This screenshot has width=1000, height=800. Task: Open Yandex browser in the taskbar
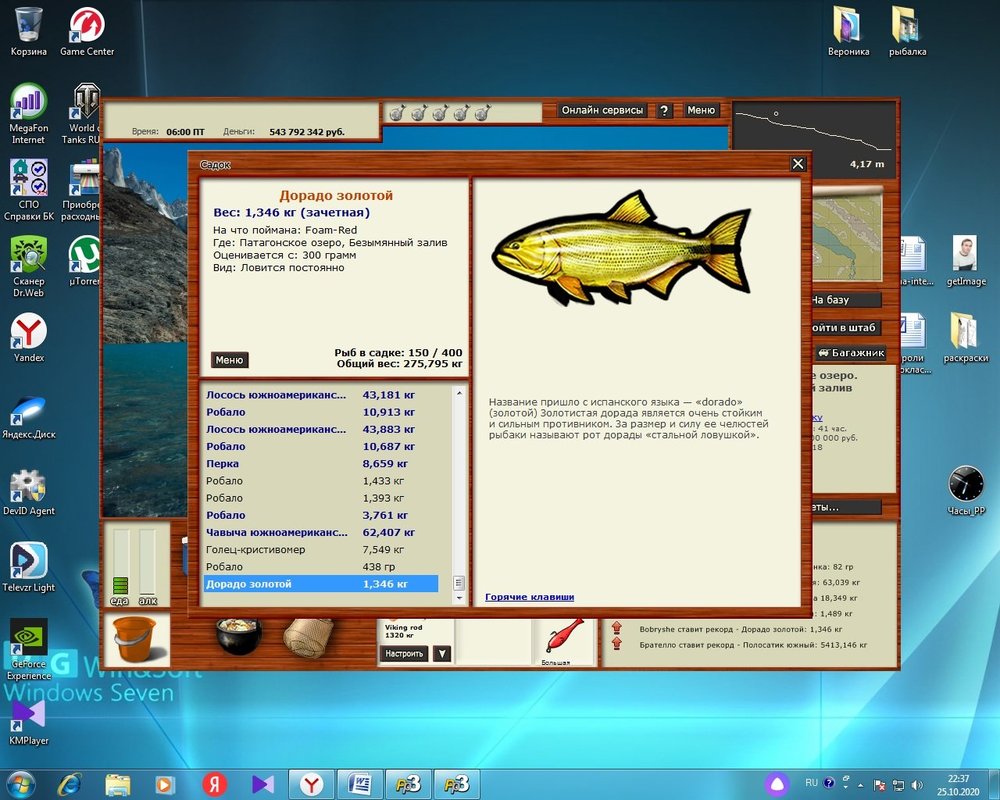311,783
